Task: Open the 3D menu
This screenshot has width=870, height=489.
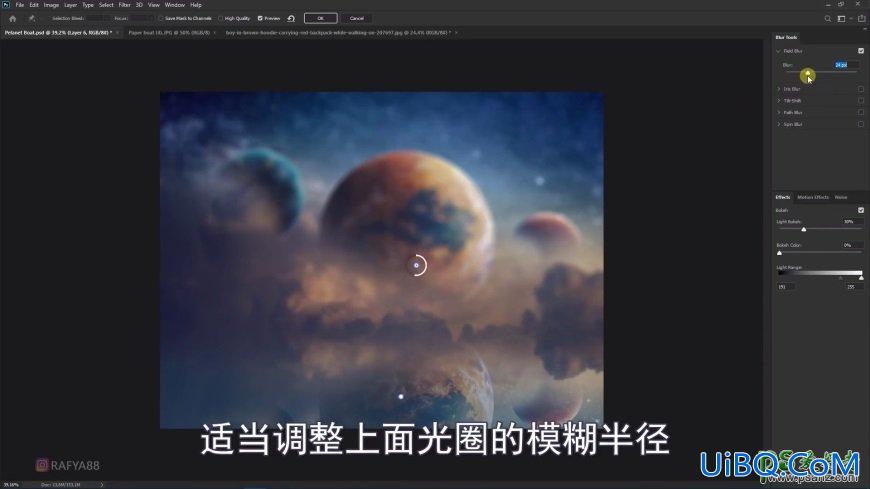Action: [139, 5]
